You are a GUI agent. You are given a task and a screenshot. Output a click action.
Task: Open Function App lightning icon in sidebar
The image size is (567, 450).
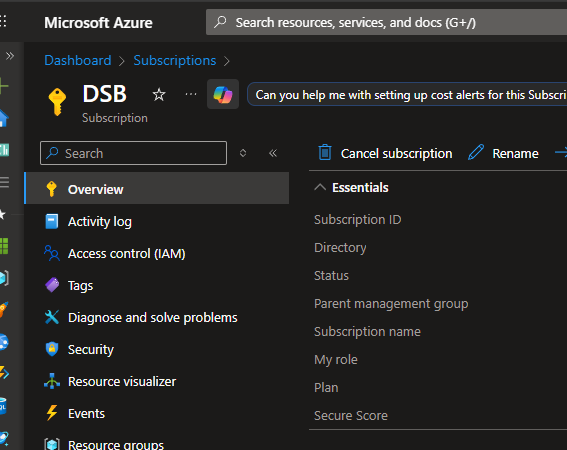click(x=4, y=373)
